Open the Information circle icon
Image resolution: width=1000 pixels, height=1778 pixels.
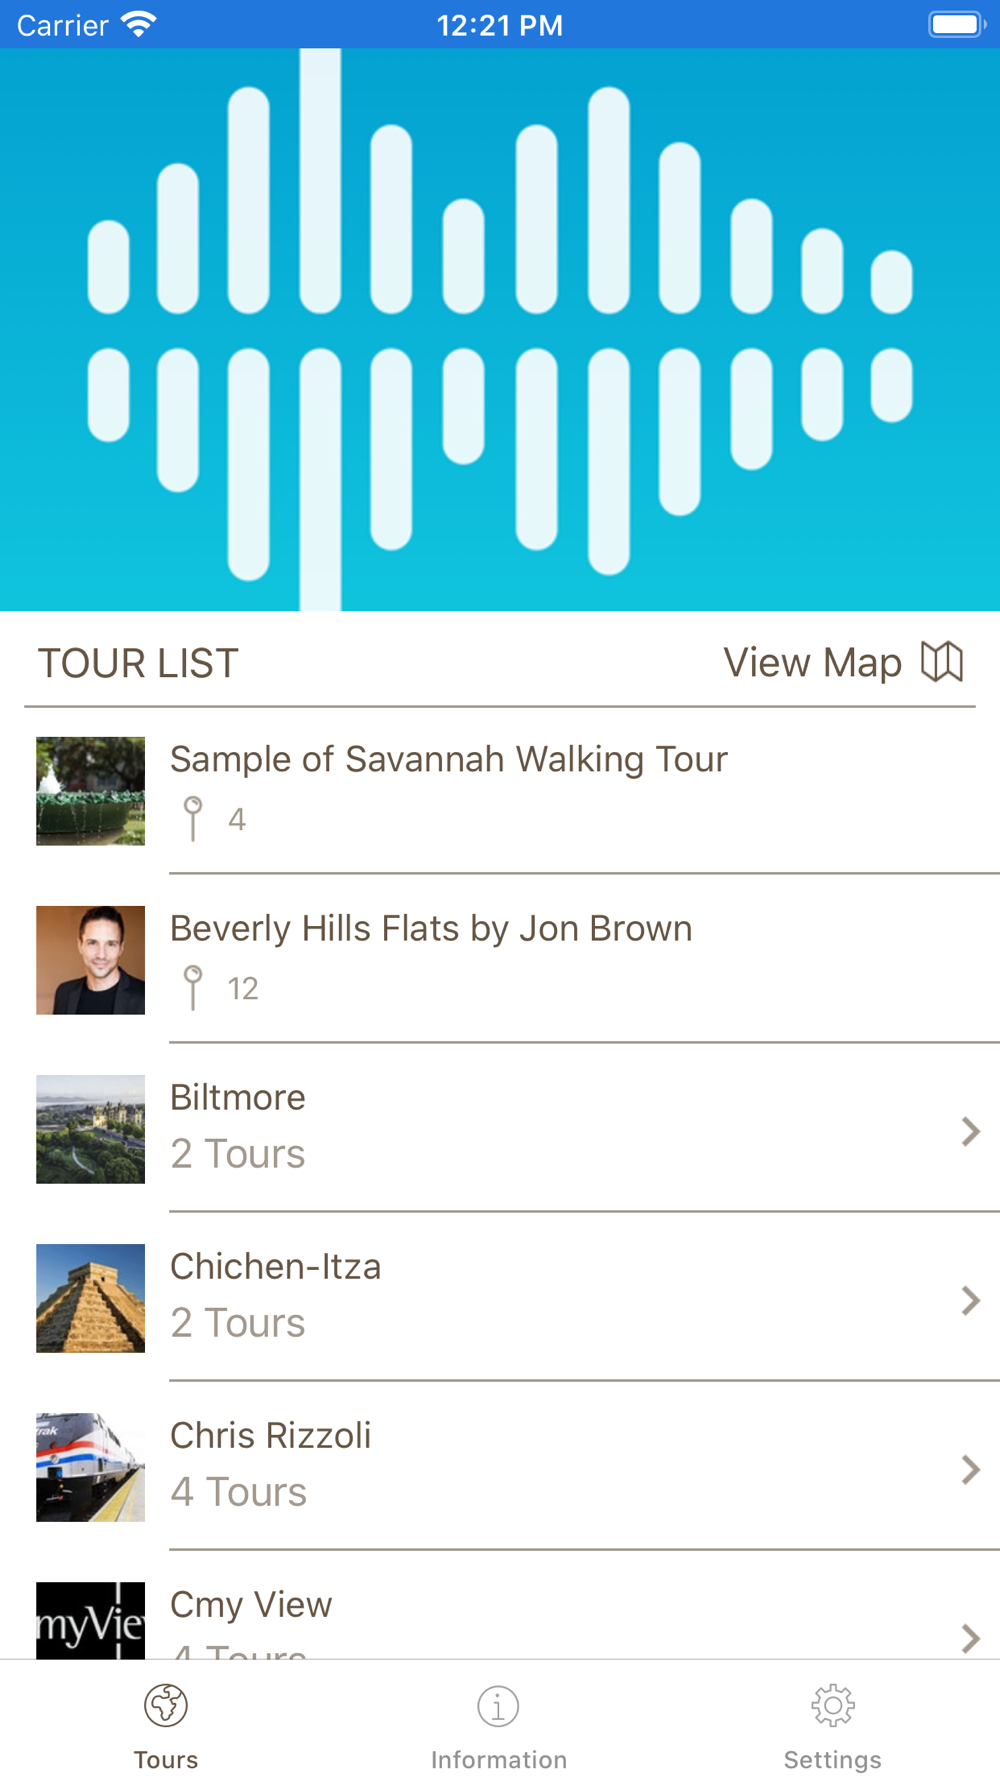coord(498,1706)
